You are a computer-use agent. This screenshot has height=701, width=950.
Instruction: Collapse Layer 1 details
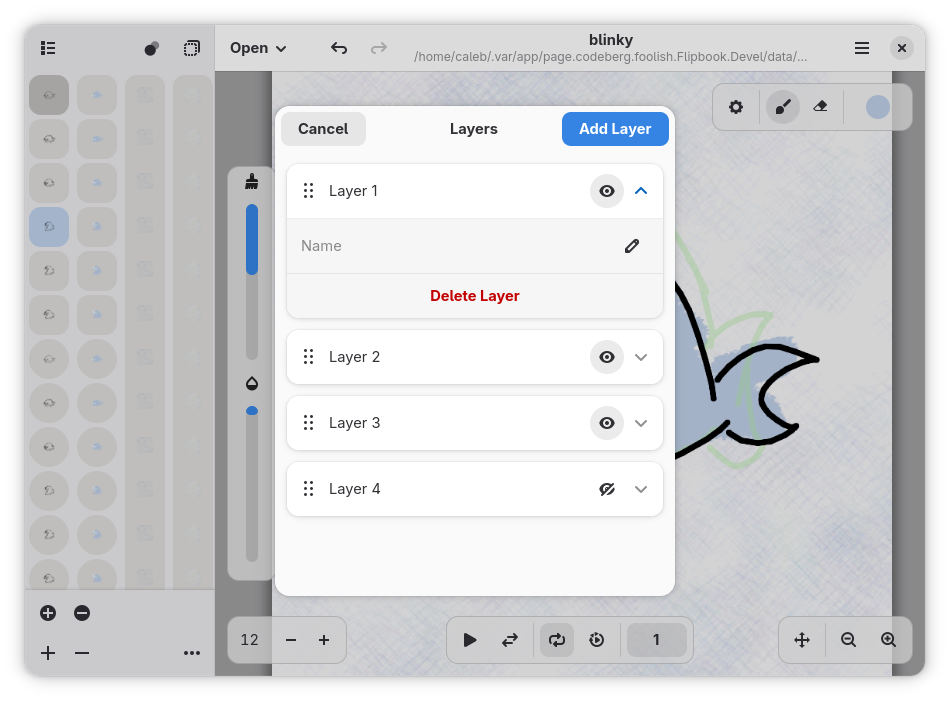tap(641, 191)
